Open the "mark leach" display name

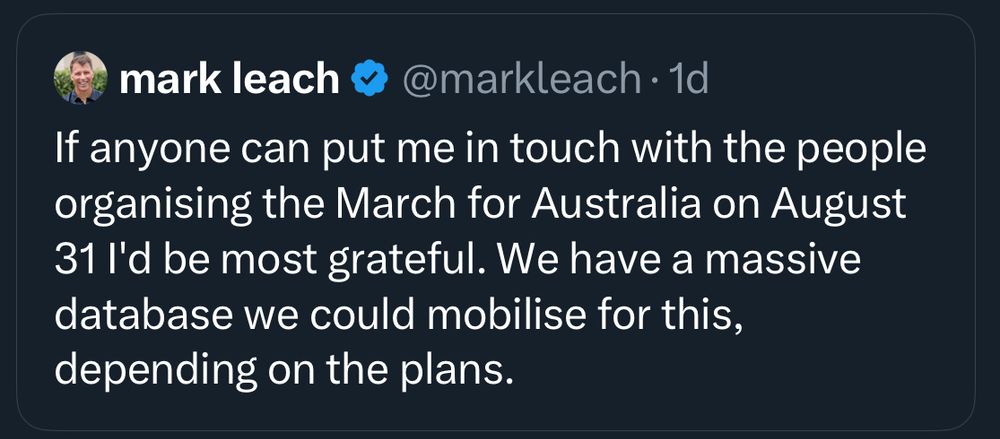tap(229, 78)
